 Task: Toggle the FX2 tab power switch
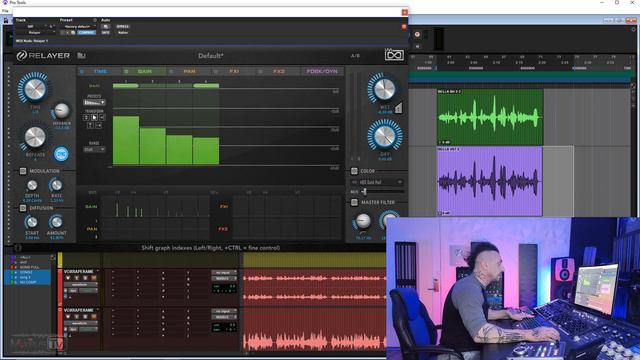260,71
